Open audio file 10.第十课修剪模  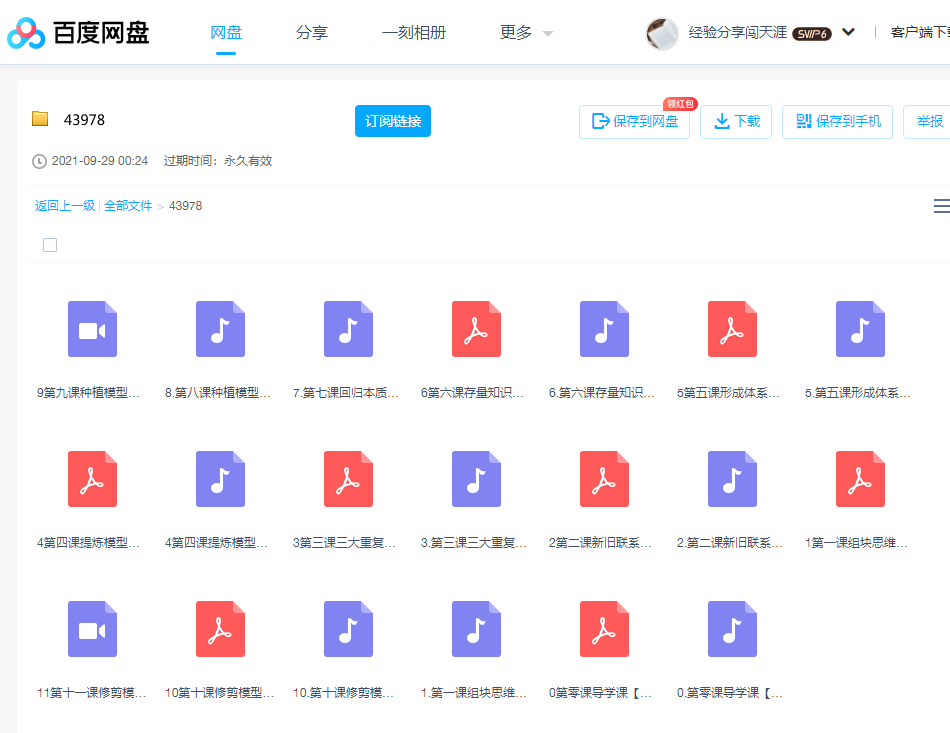(x=348, y=629)
